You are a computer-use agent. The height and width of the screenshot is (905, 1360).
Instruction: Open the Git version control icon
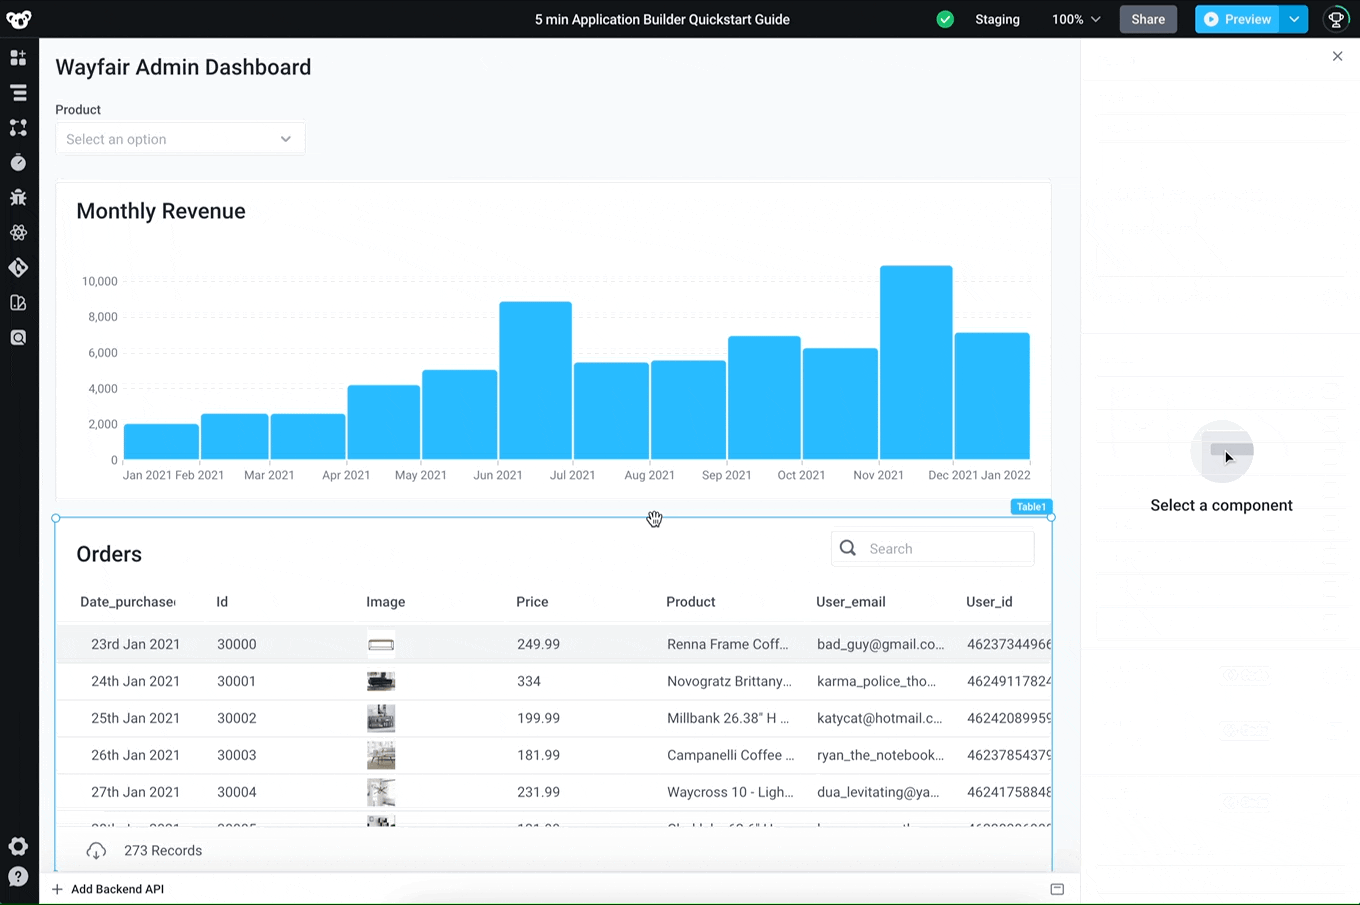coord(18,268)
